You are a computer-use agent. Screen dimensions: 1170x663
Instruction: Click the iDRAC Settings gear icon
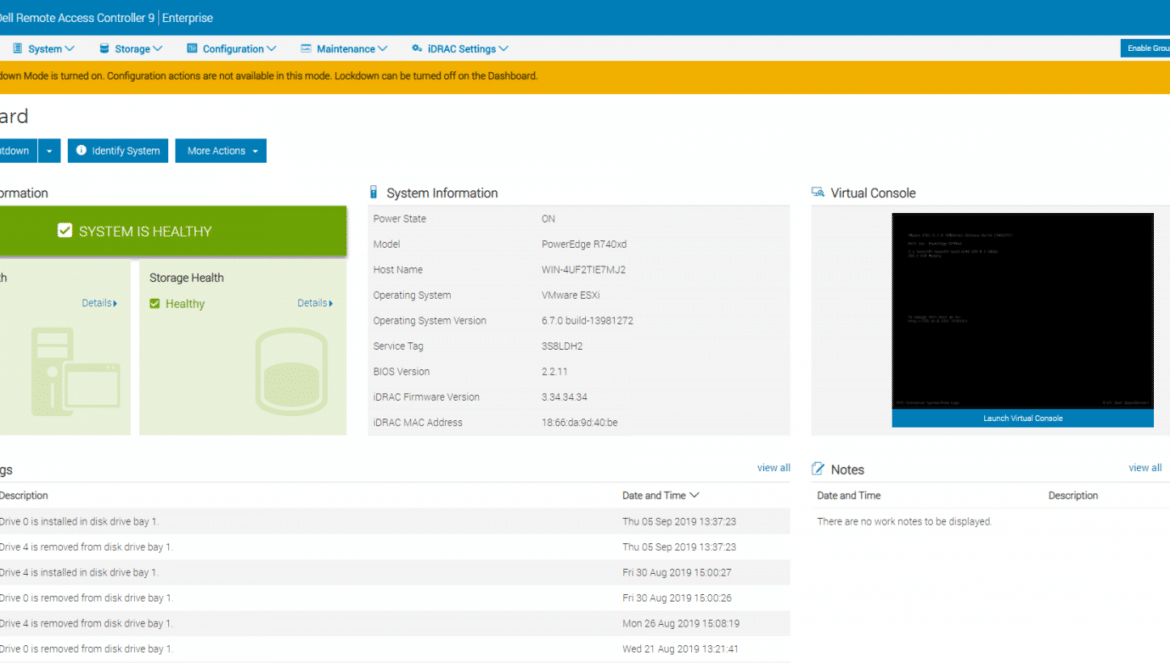point(417,48)
